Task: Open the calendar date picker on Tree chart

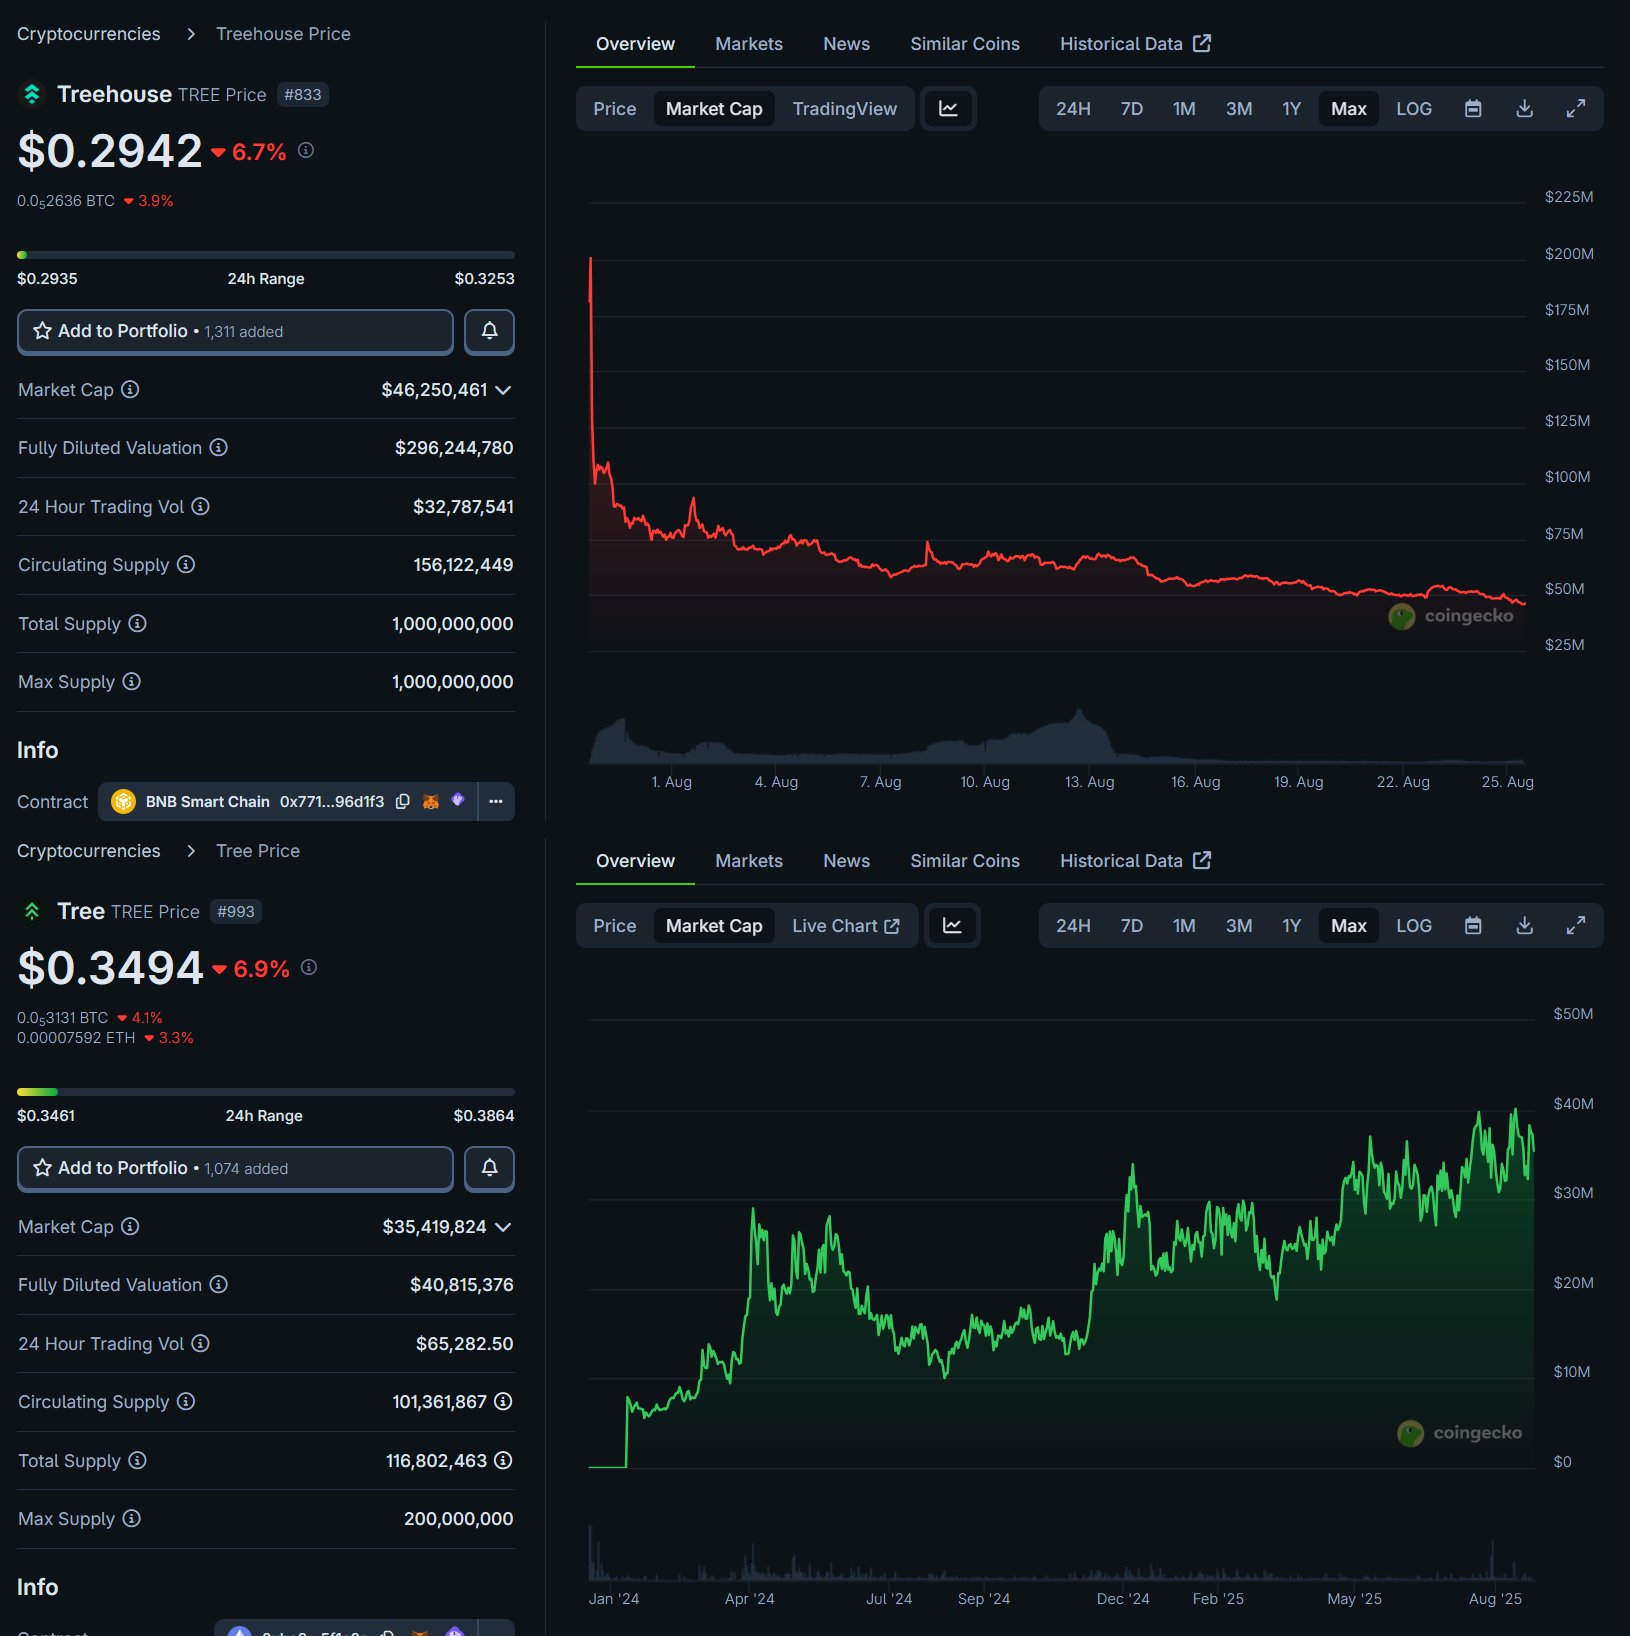Action: click(1473, 926)
